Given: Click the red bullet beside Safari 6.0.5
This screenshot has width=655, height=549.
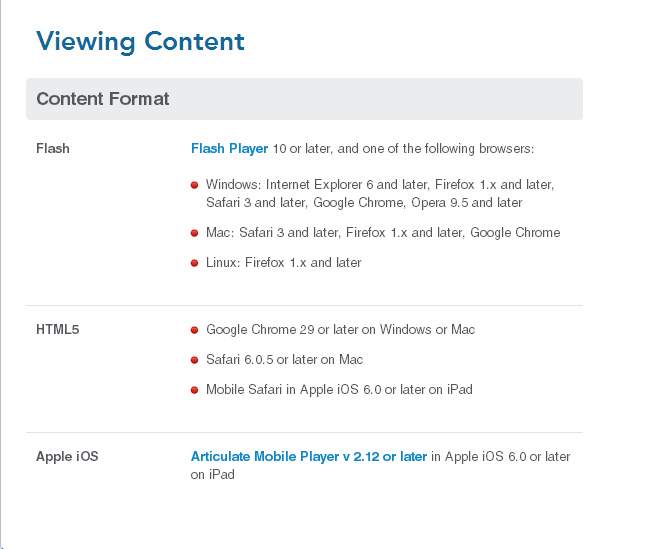Looking at the screenshot, I should pyautogui.click(x=195, y=360).
